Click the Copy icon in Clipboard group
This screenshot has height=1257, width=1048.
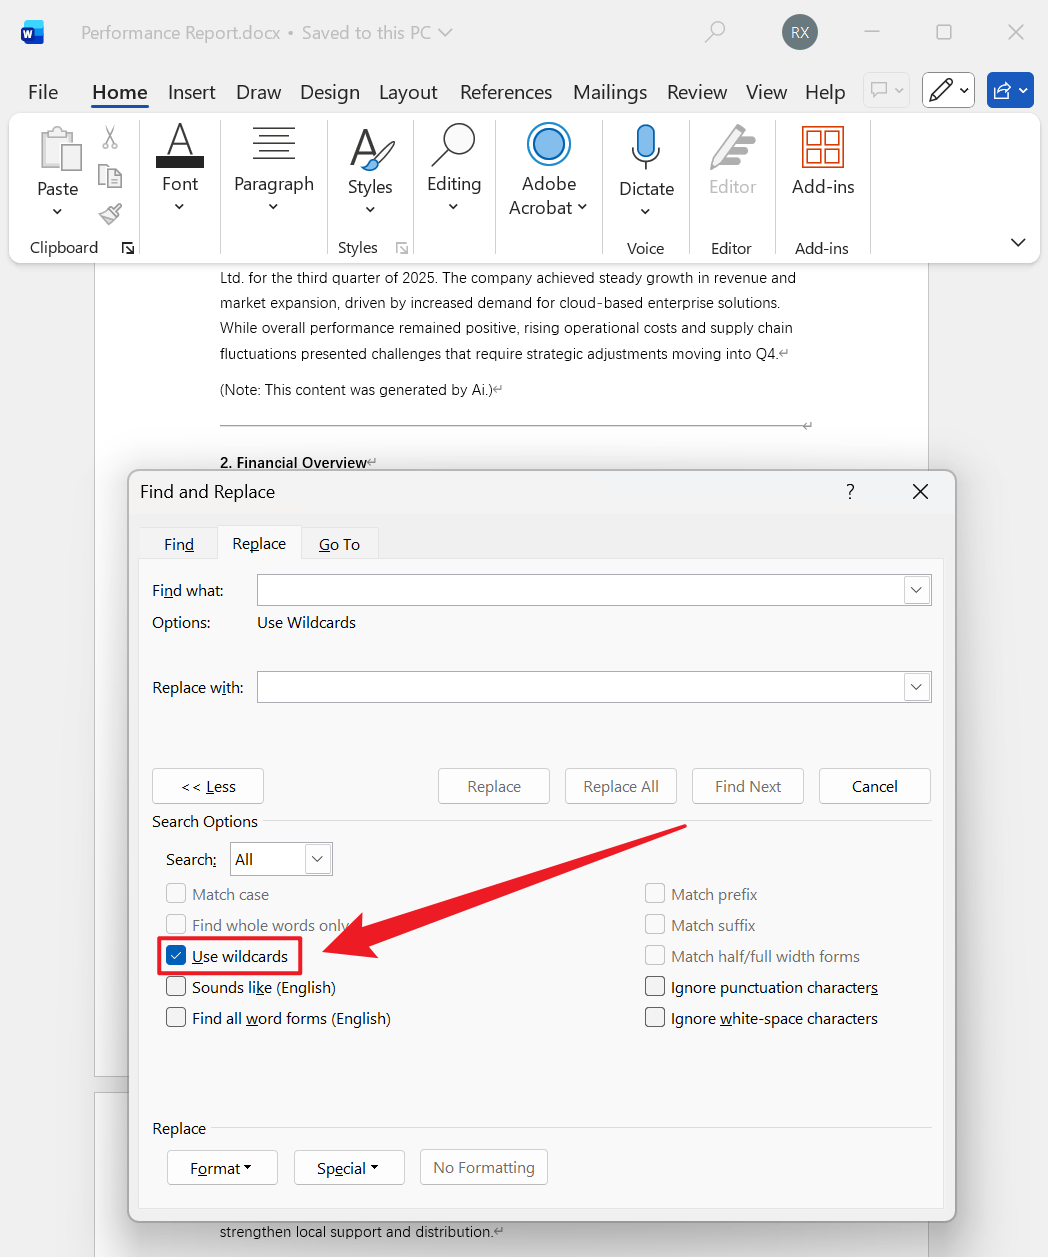tap(110, 176)
